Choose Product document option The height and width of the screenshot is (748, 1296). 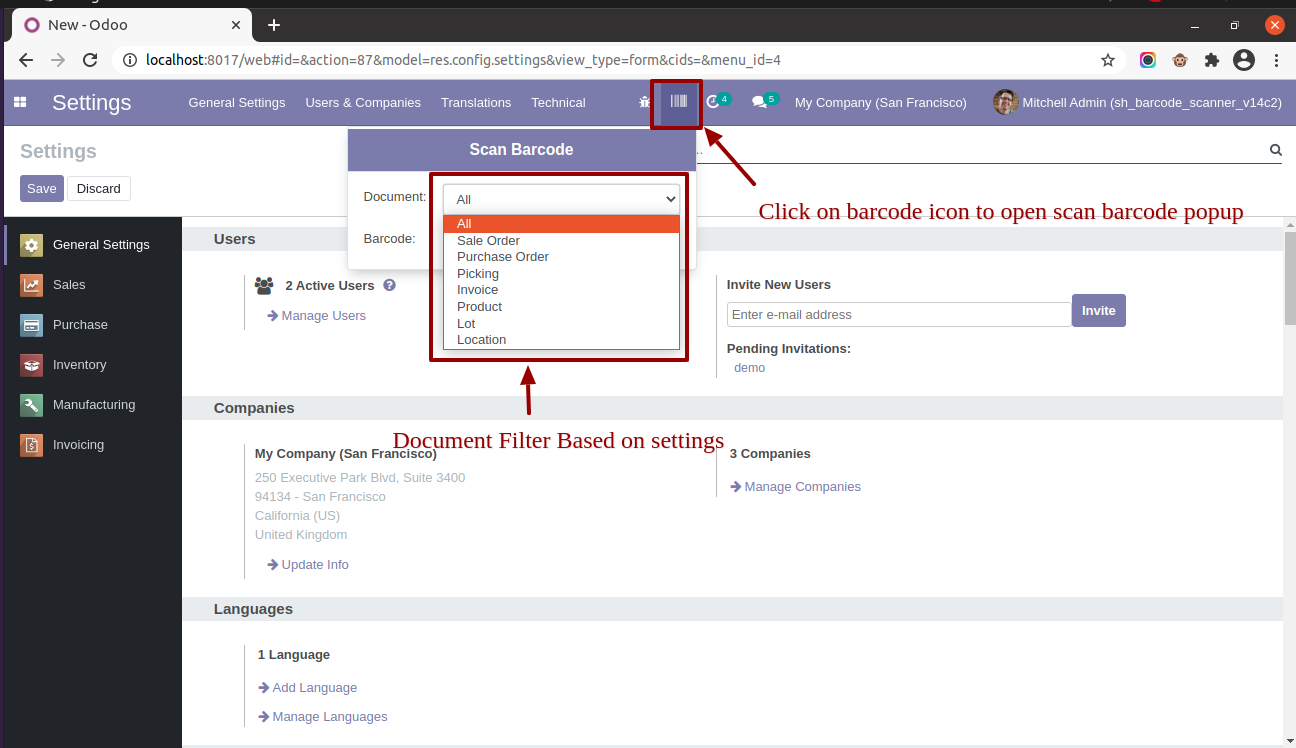561,307
